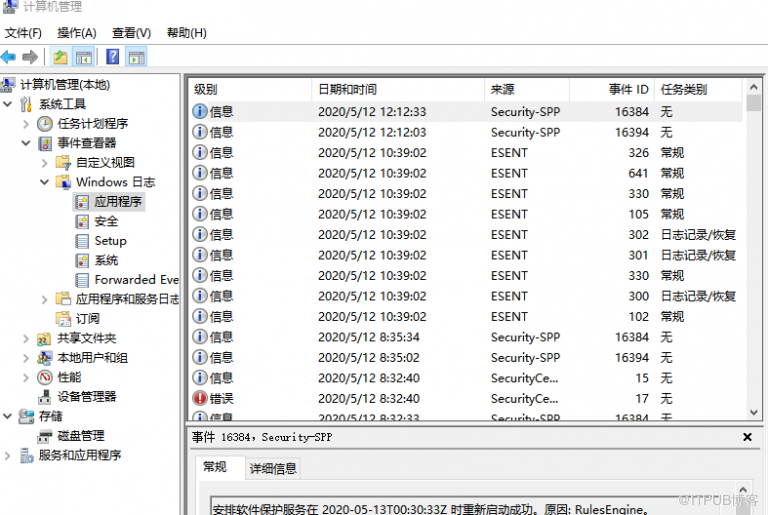Click the event list scroll up arrow

coord(754,87)
